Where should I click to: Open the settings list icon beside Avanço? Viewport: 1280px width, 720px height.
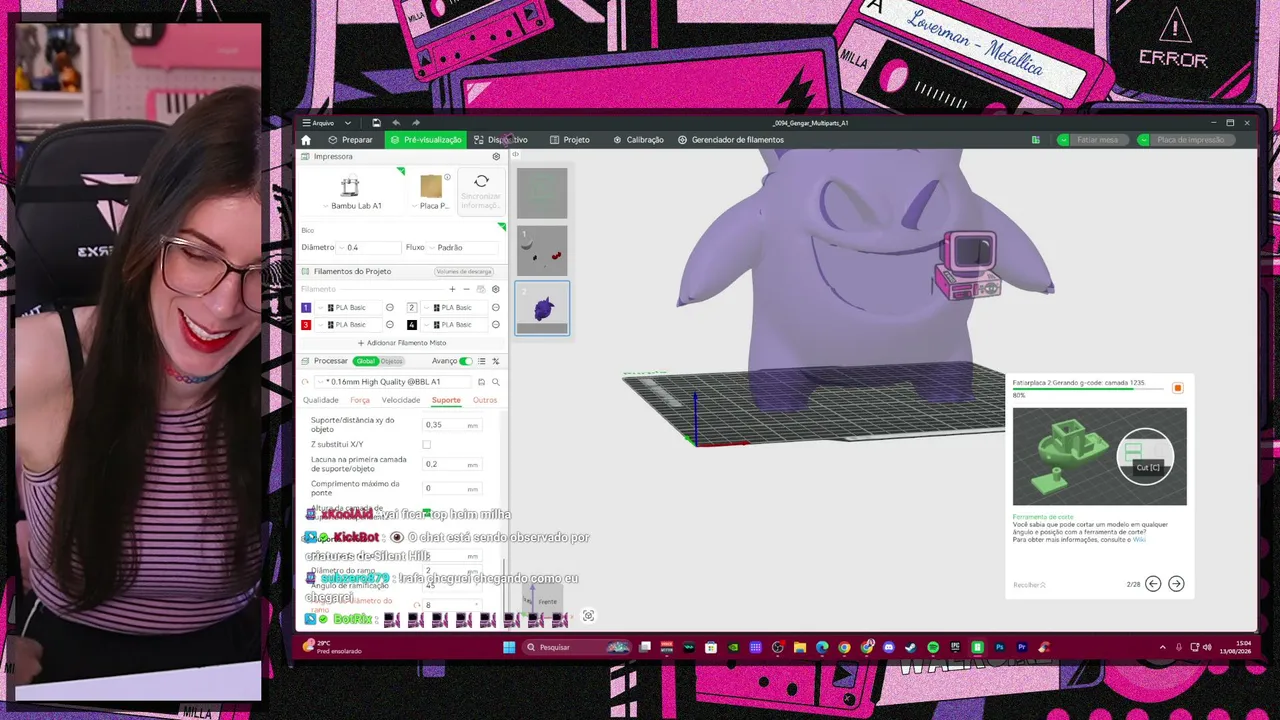tap(481, 361)
